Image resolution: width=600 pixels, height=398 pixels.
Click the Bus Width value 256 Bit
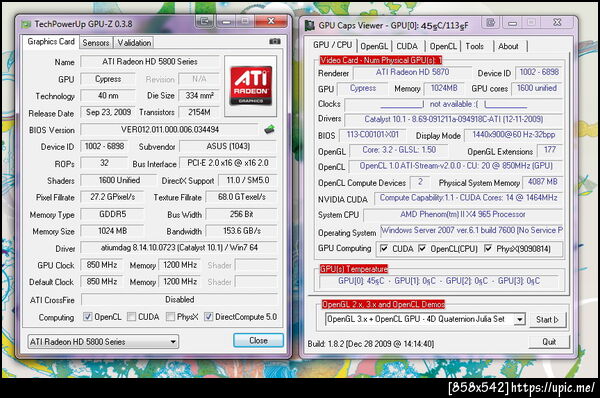[x=241, y=214]
